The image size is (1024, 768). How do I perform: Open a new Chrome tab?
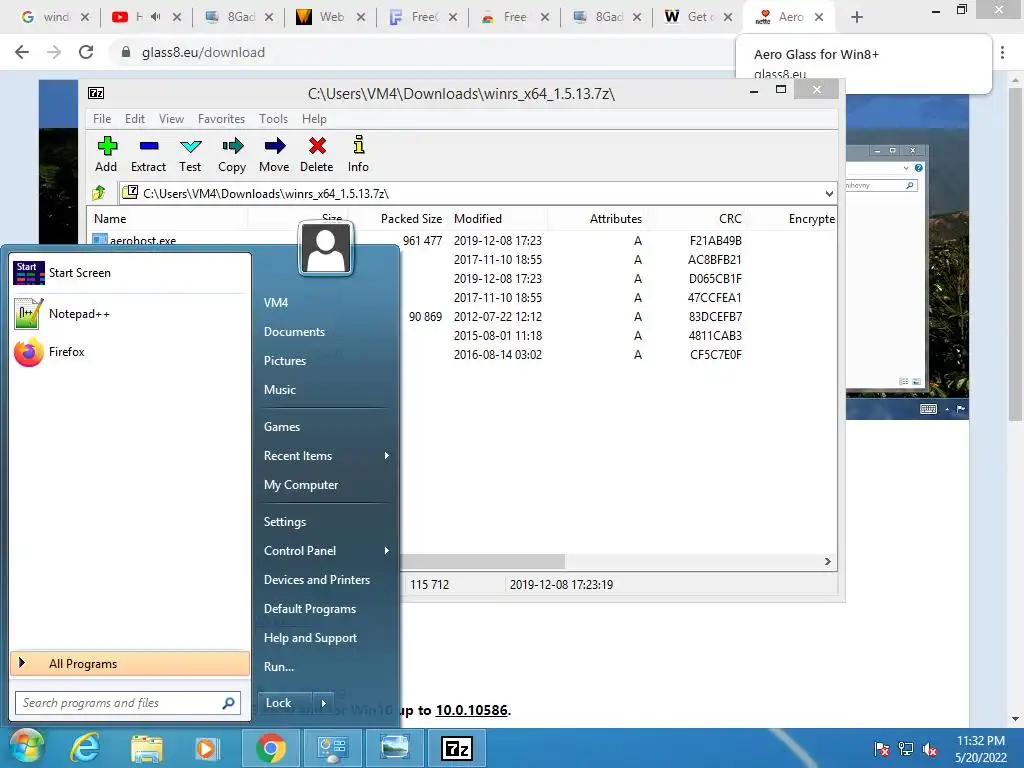tap(857, 17)
